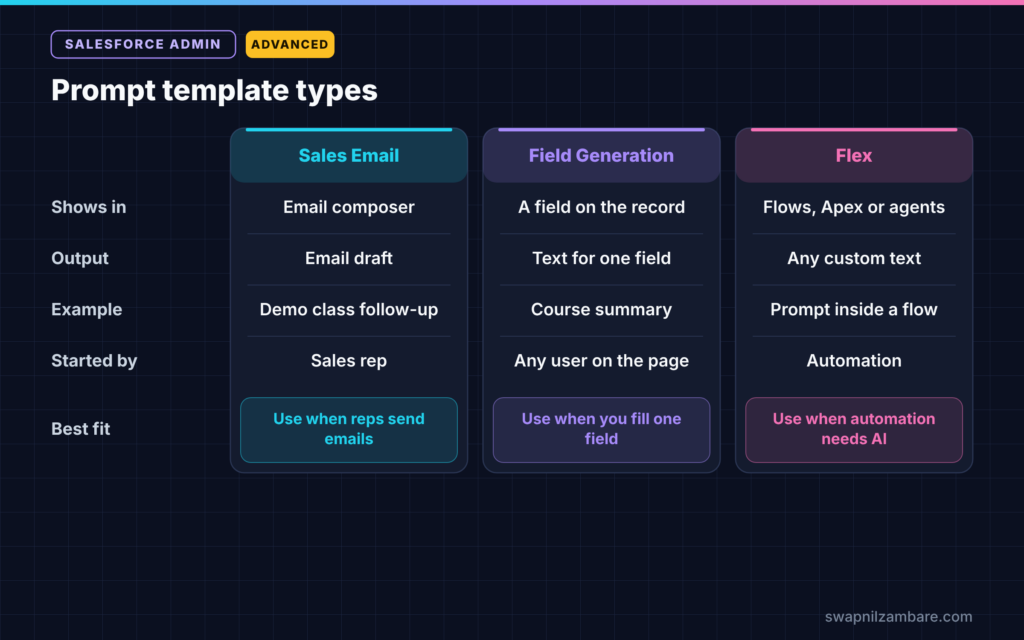Image resolution: width=1024 pixels, height=640 pixels.
Task: Click the 'A field on the record' cell
Action: (x=601, y=207)
